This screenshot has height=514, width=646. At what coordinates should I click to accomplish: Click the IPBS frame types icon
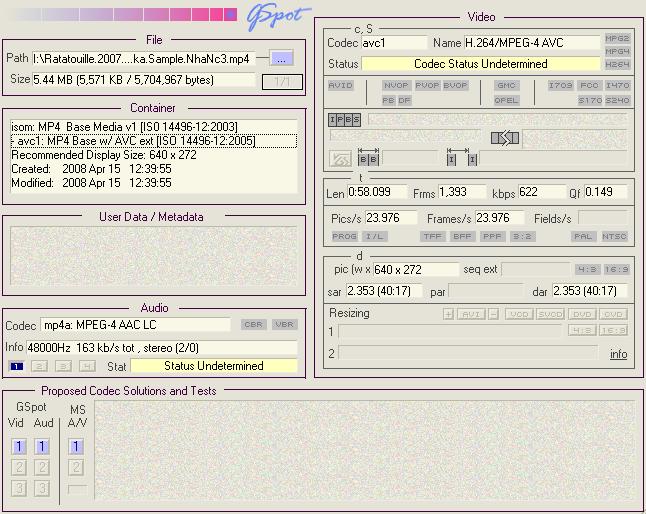pyautogui.click(x=344, y=120)
